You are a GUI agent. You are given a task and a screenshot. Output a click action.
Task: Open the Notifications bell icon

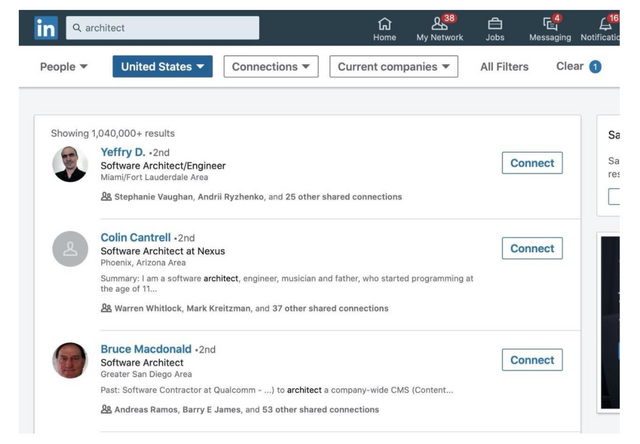[x=605, y=24]
